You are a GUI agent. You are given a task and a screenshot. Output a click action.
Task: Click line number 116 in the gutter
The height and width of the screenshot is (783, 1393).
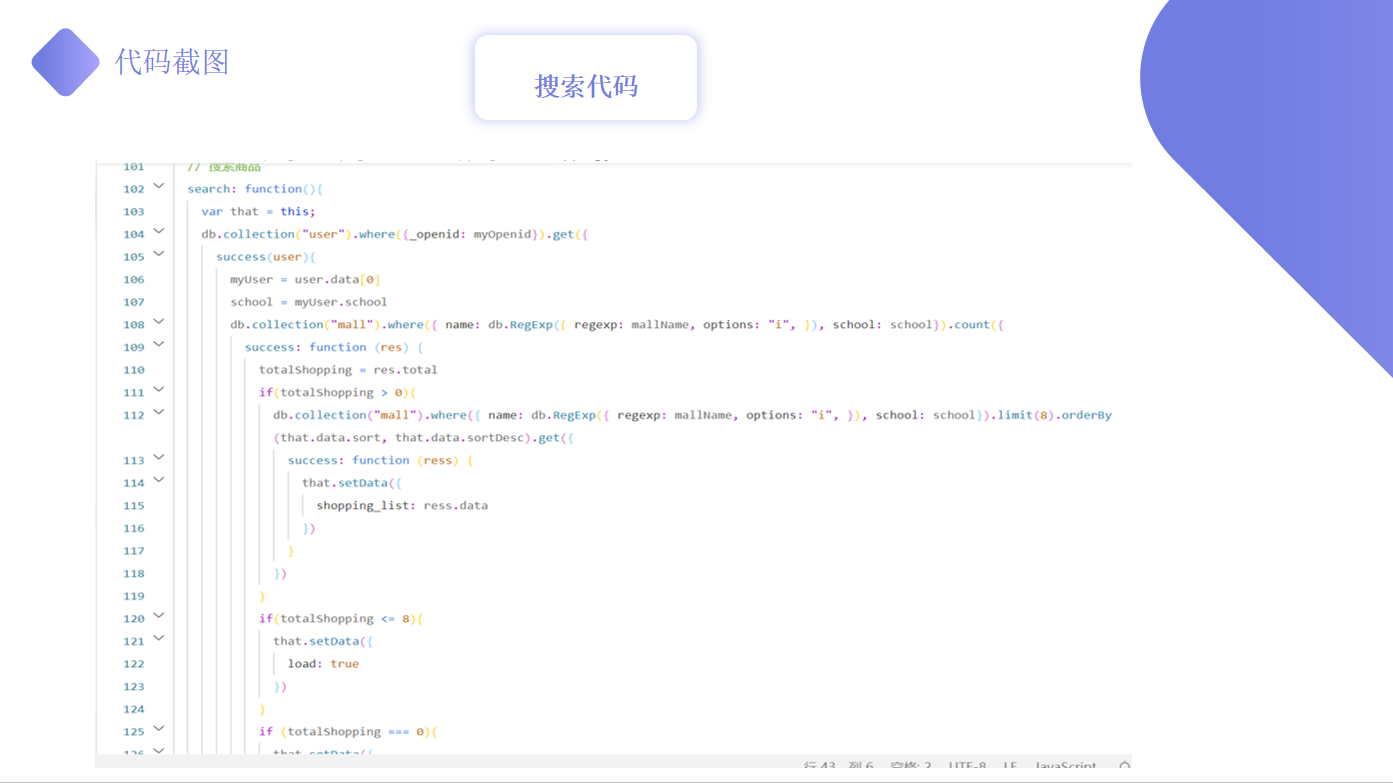(134, 528)
